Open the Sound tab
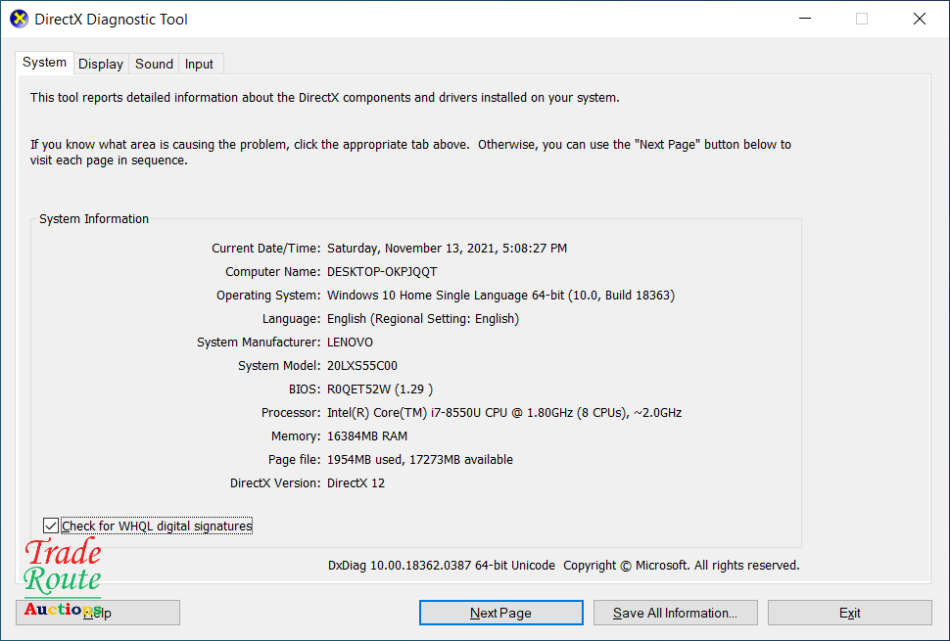 click(153, 63)
